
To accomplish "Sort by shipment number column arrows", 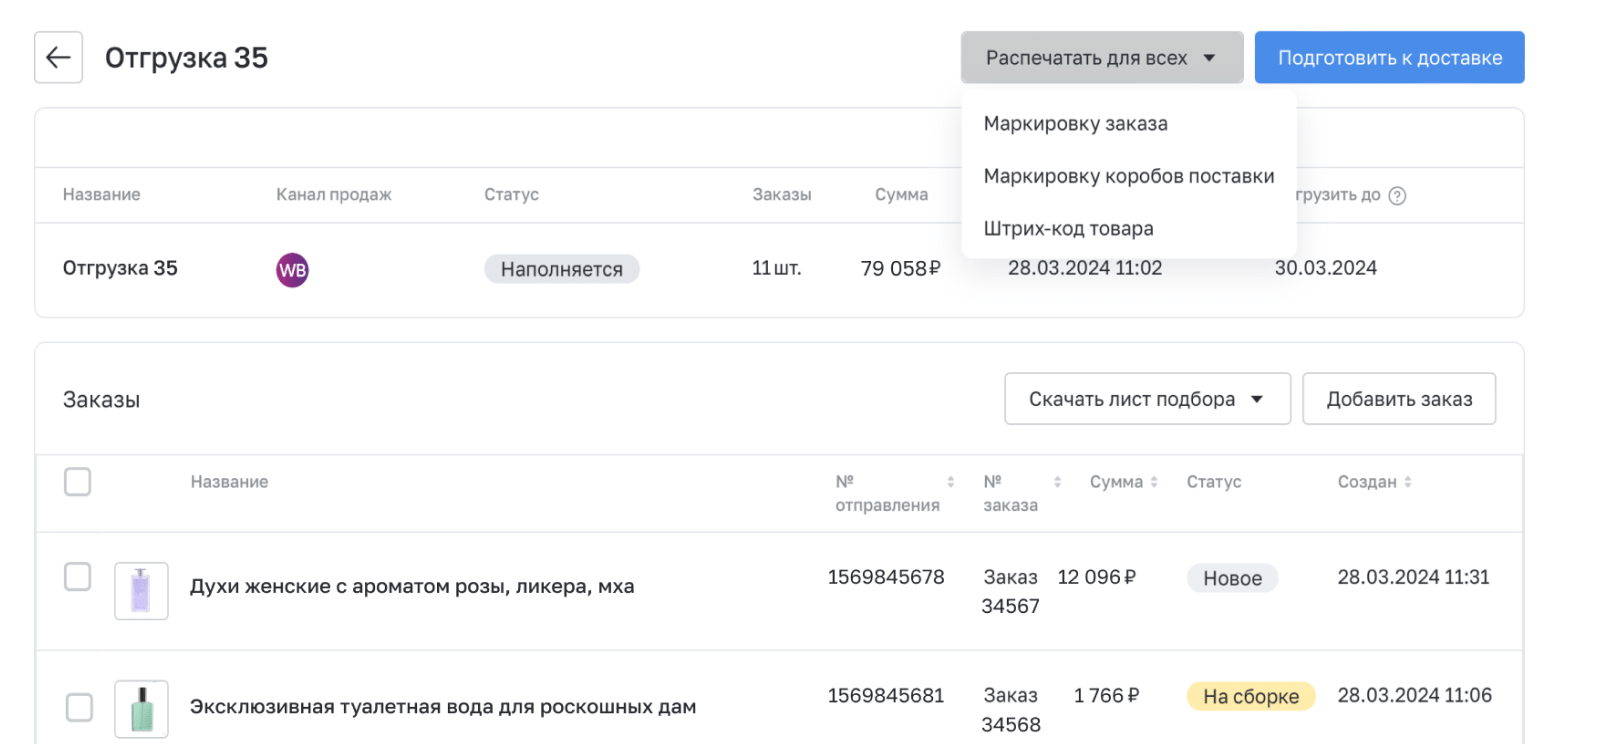I will tap(950, 482).
